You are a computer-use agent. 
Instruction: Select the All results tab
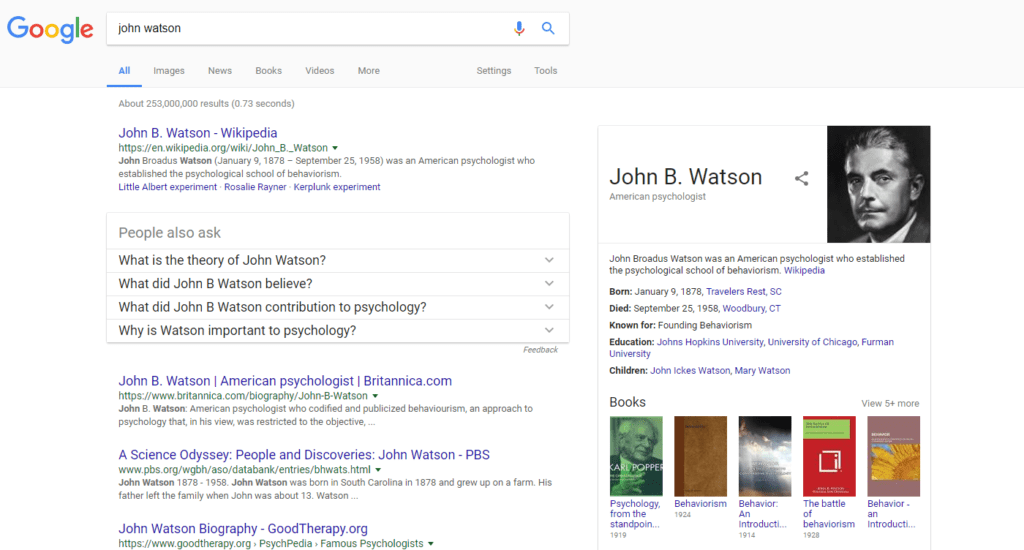click(x=124, y=71)
